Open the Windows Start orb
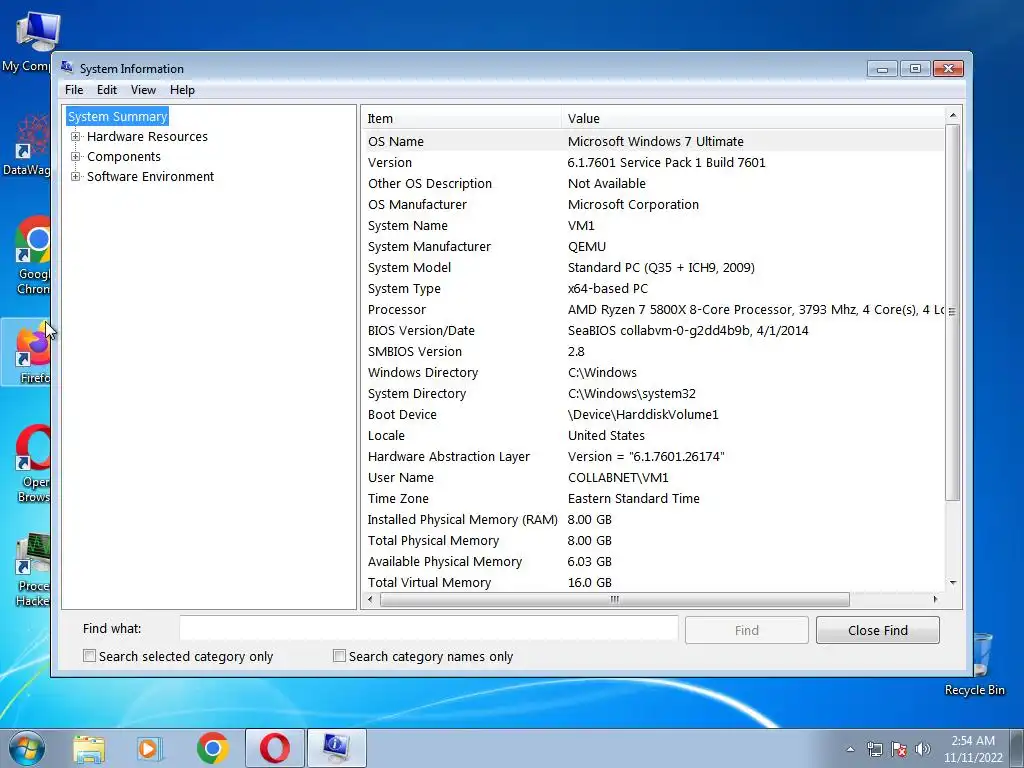 point(27,748)
